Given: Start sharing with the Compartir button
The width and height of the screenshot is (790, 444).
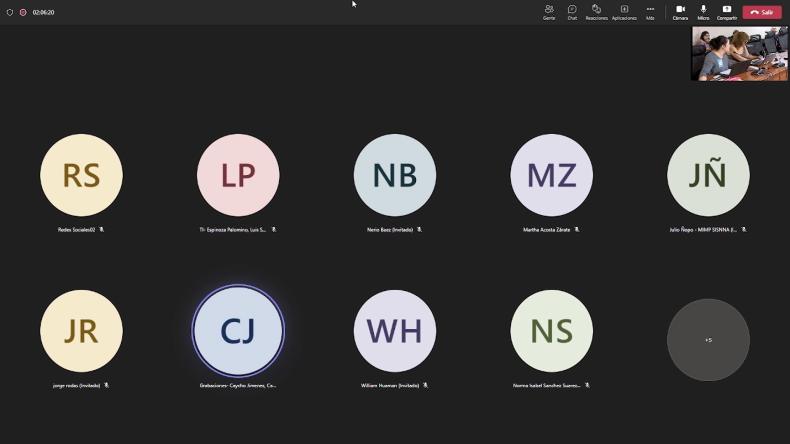Looking at the screenshot, I should tap(727, 12).
